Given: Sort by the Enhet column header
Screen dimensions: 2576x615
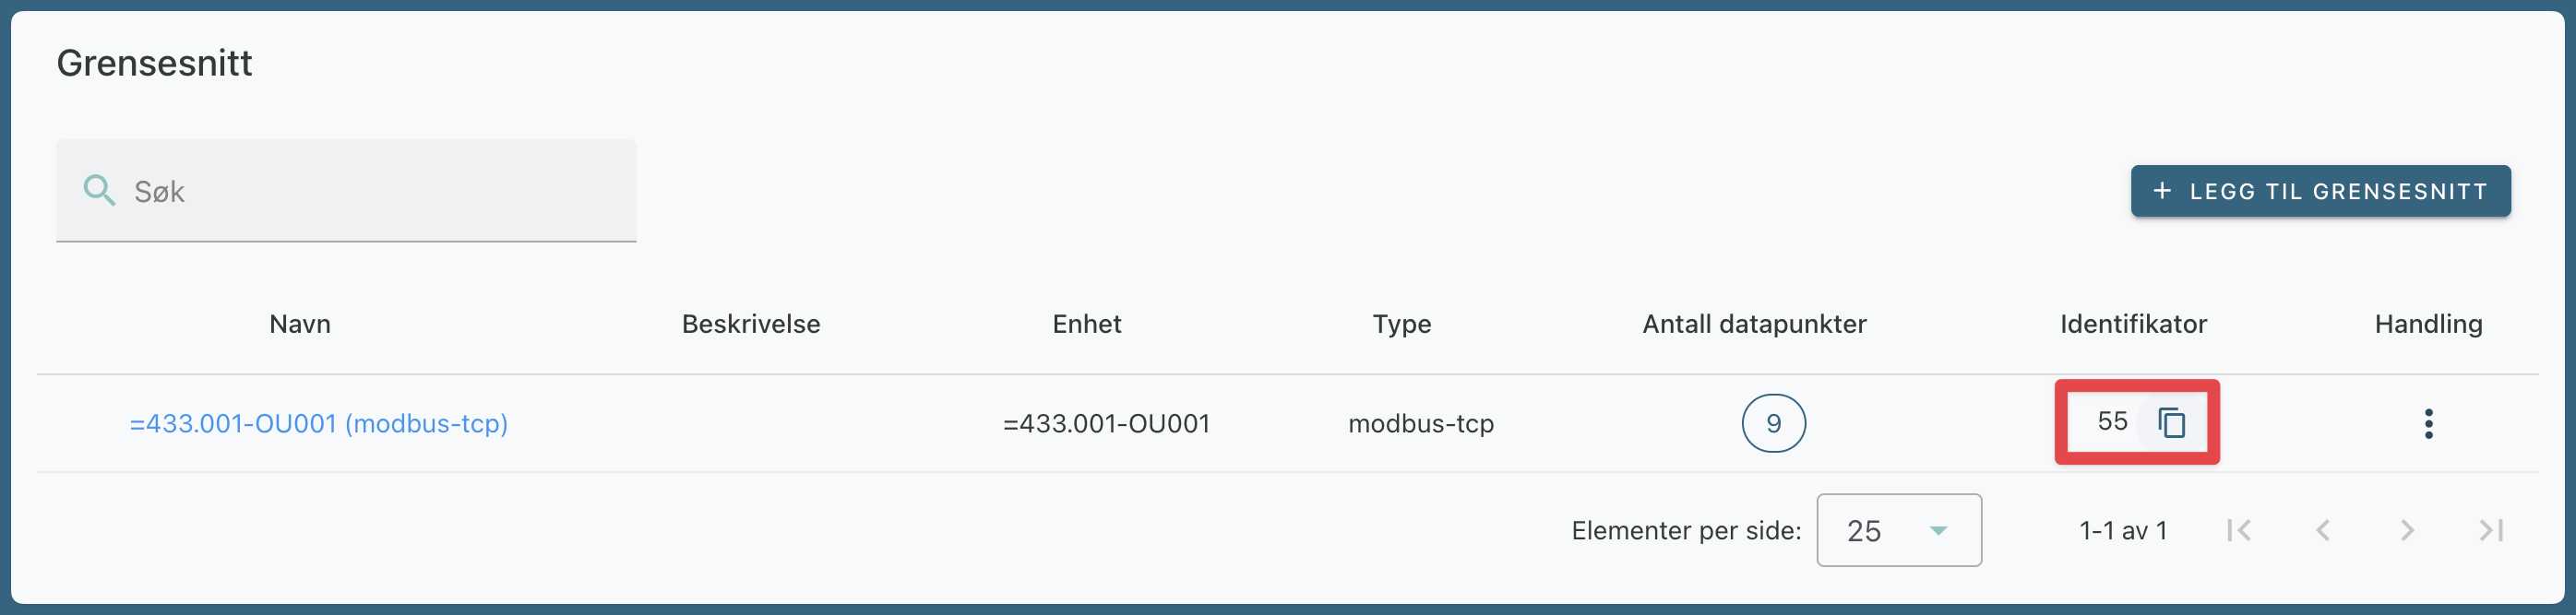Looking at the screenshot, I should 1087,324.
